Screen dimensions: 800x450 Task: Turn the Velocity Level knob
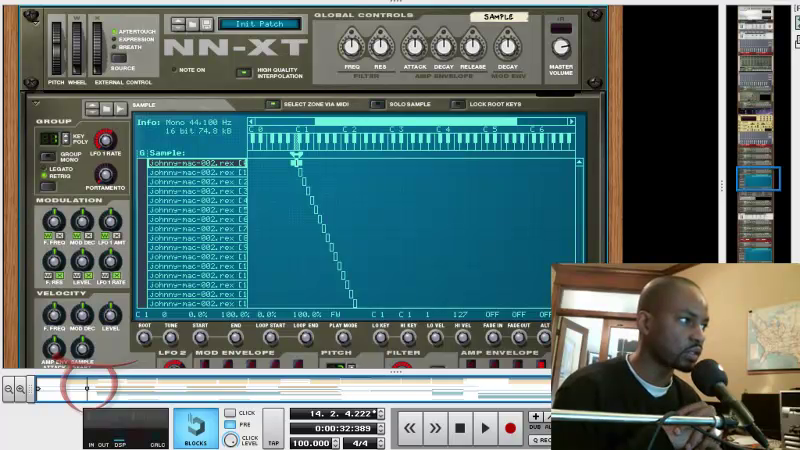pos(110,314)
